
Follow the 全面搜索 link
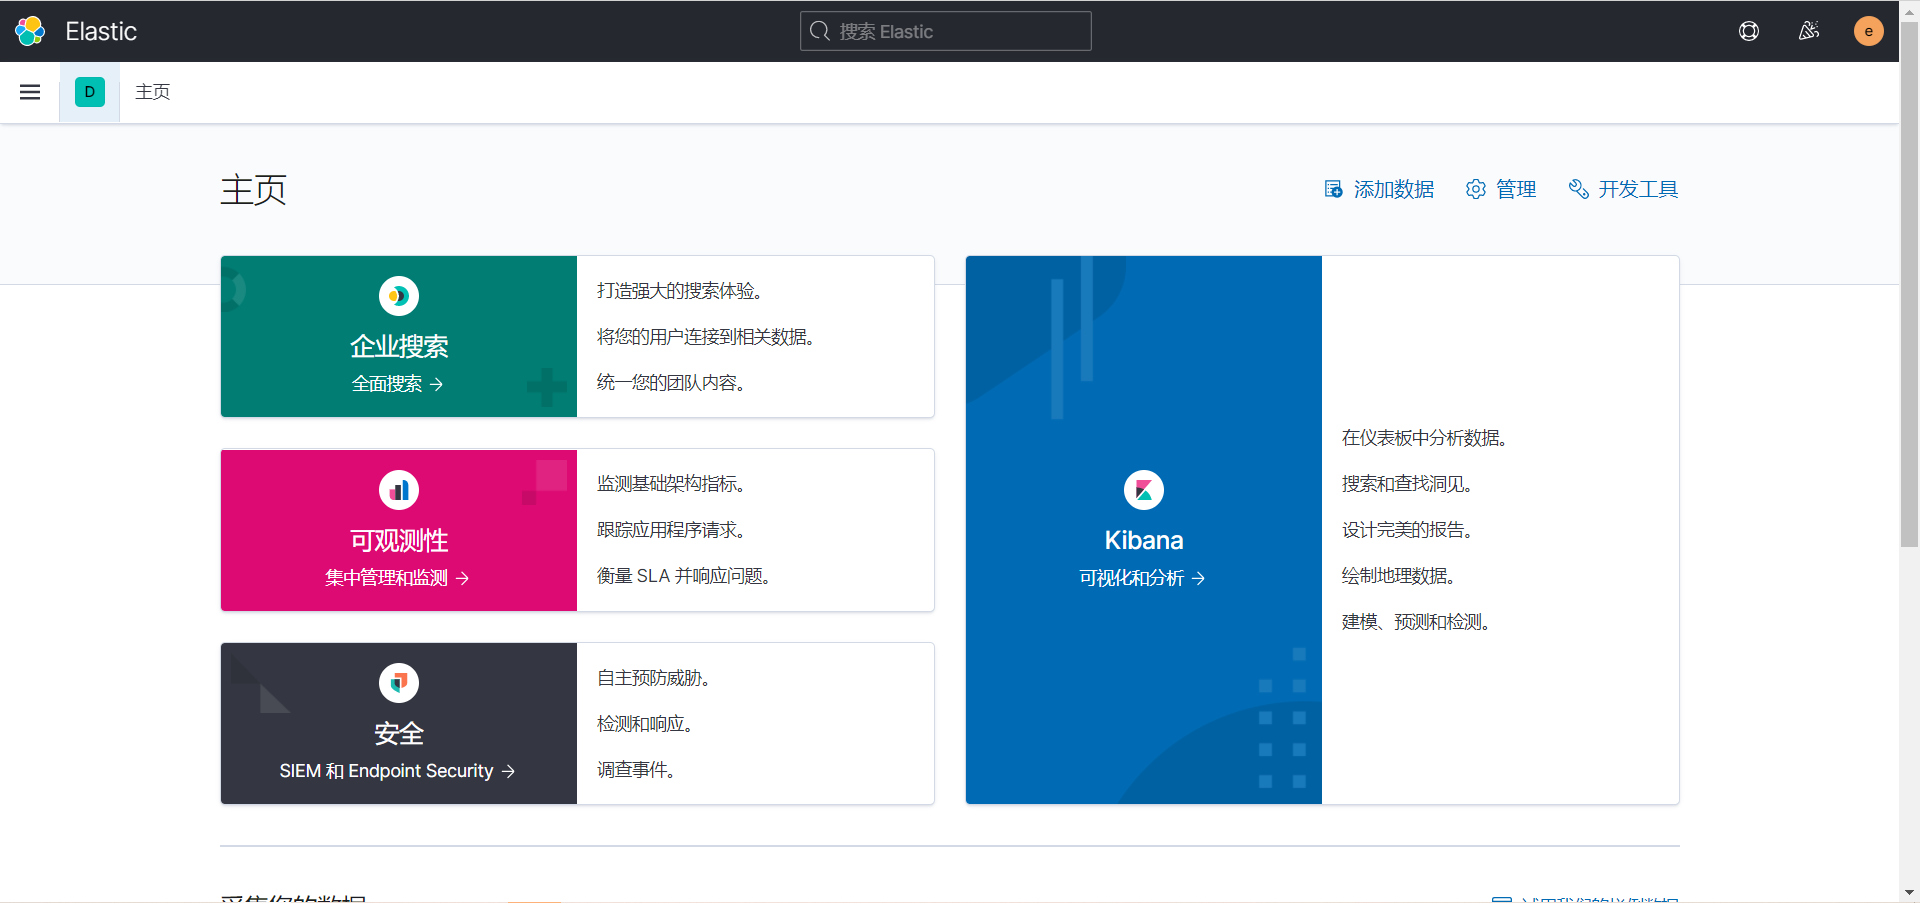coord(397,384)
